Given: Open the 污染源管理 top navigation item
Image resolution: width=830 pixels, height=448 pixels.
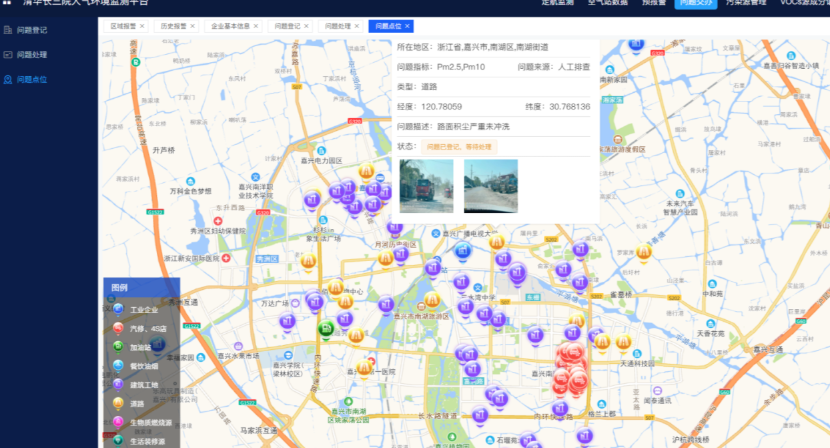Looking at the screenshot, I should pos(746,3).
